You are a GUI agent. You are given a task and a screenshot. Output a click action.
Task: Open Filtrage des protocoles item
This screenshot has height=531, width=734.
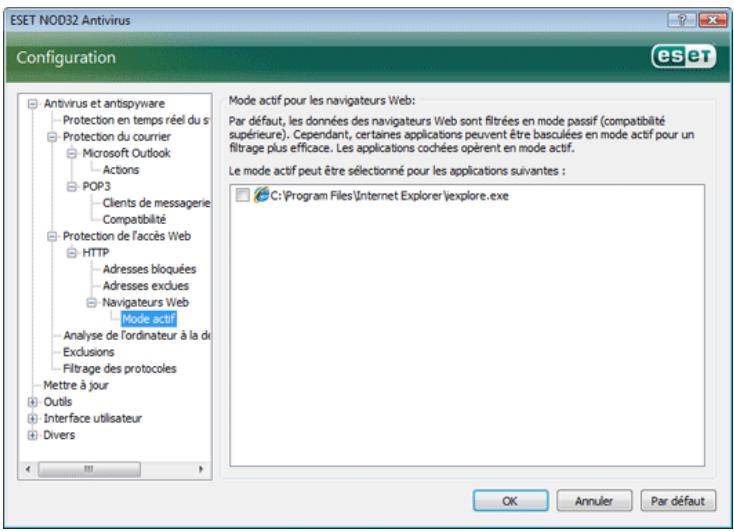119,369
